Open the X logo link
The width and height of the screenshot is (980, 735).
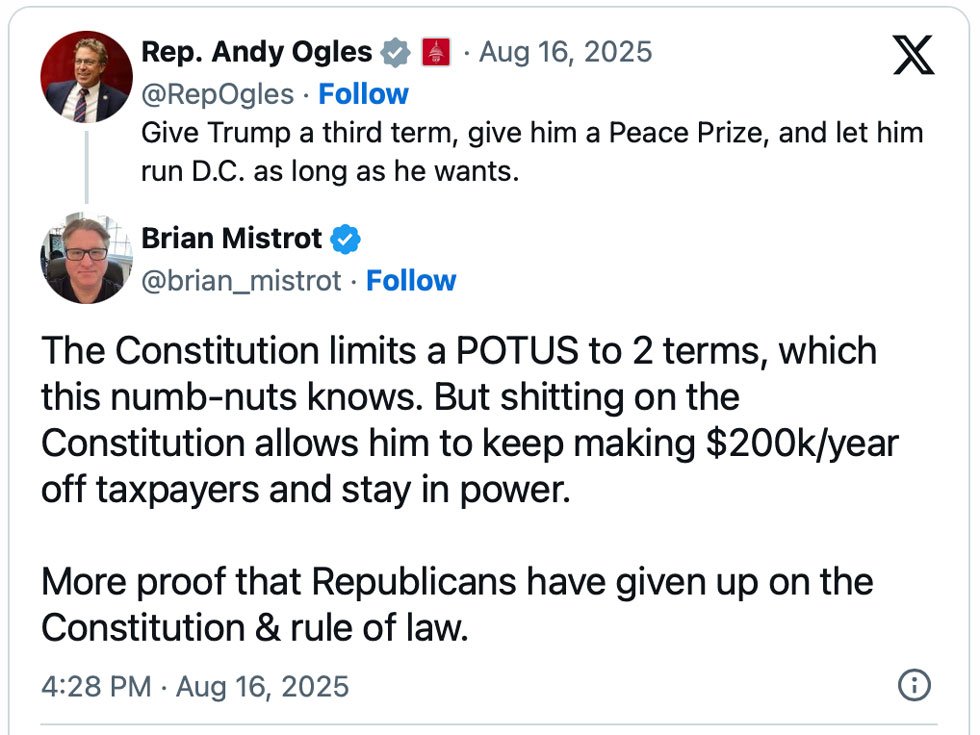click(x=913, y=55)
